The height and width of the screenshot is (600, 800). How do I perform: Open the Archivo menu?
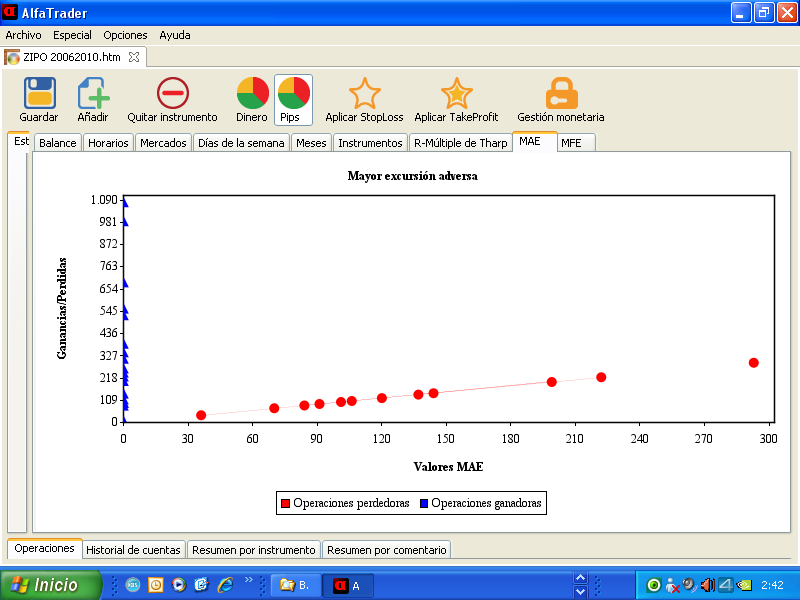tap(24, 35)
